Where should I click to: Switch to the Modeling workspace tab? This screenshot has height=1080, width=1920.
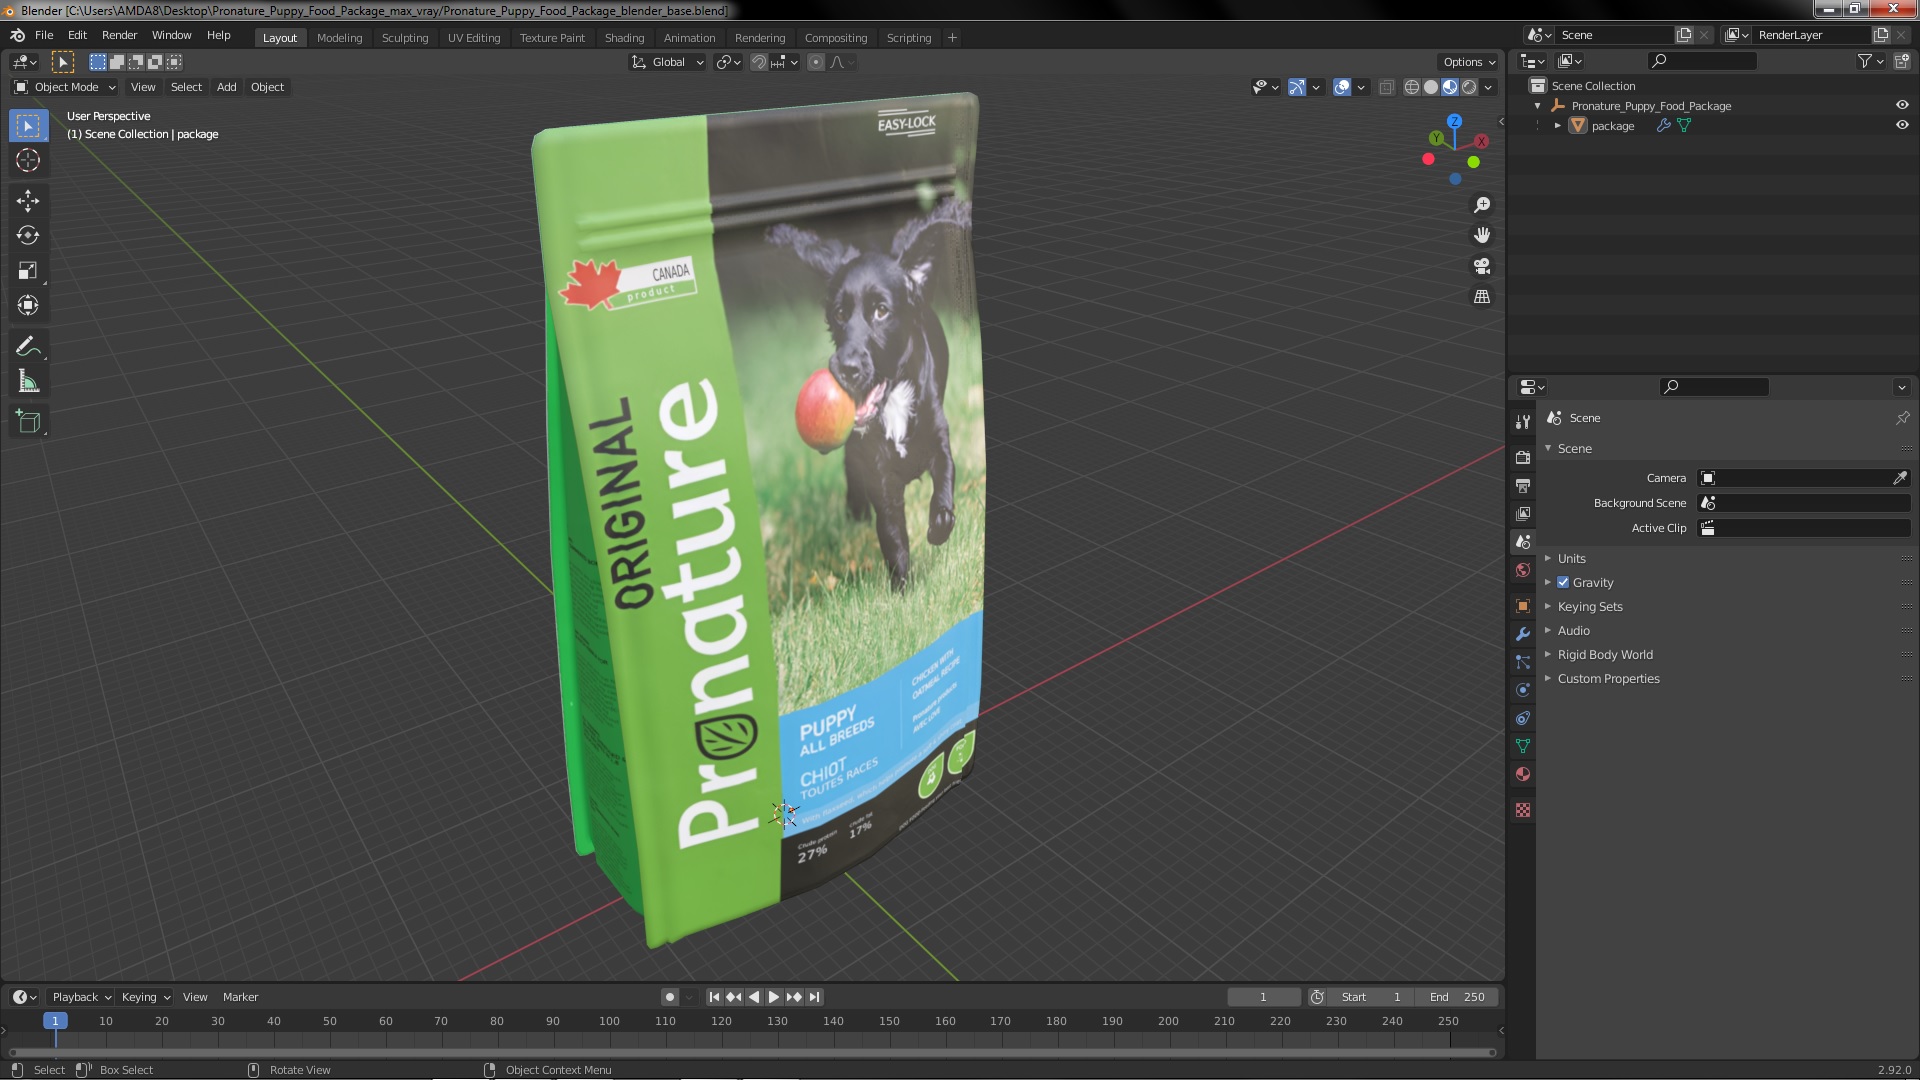point(339,38)
